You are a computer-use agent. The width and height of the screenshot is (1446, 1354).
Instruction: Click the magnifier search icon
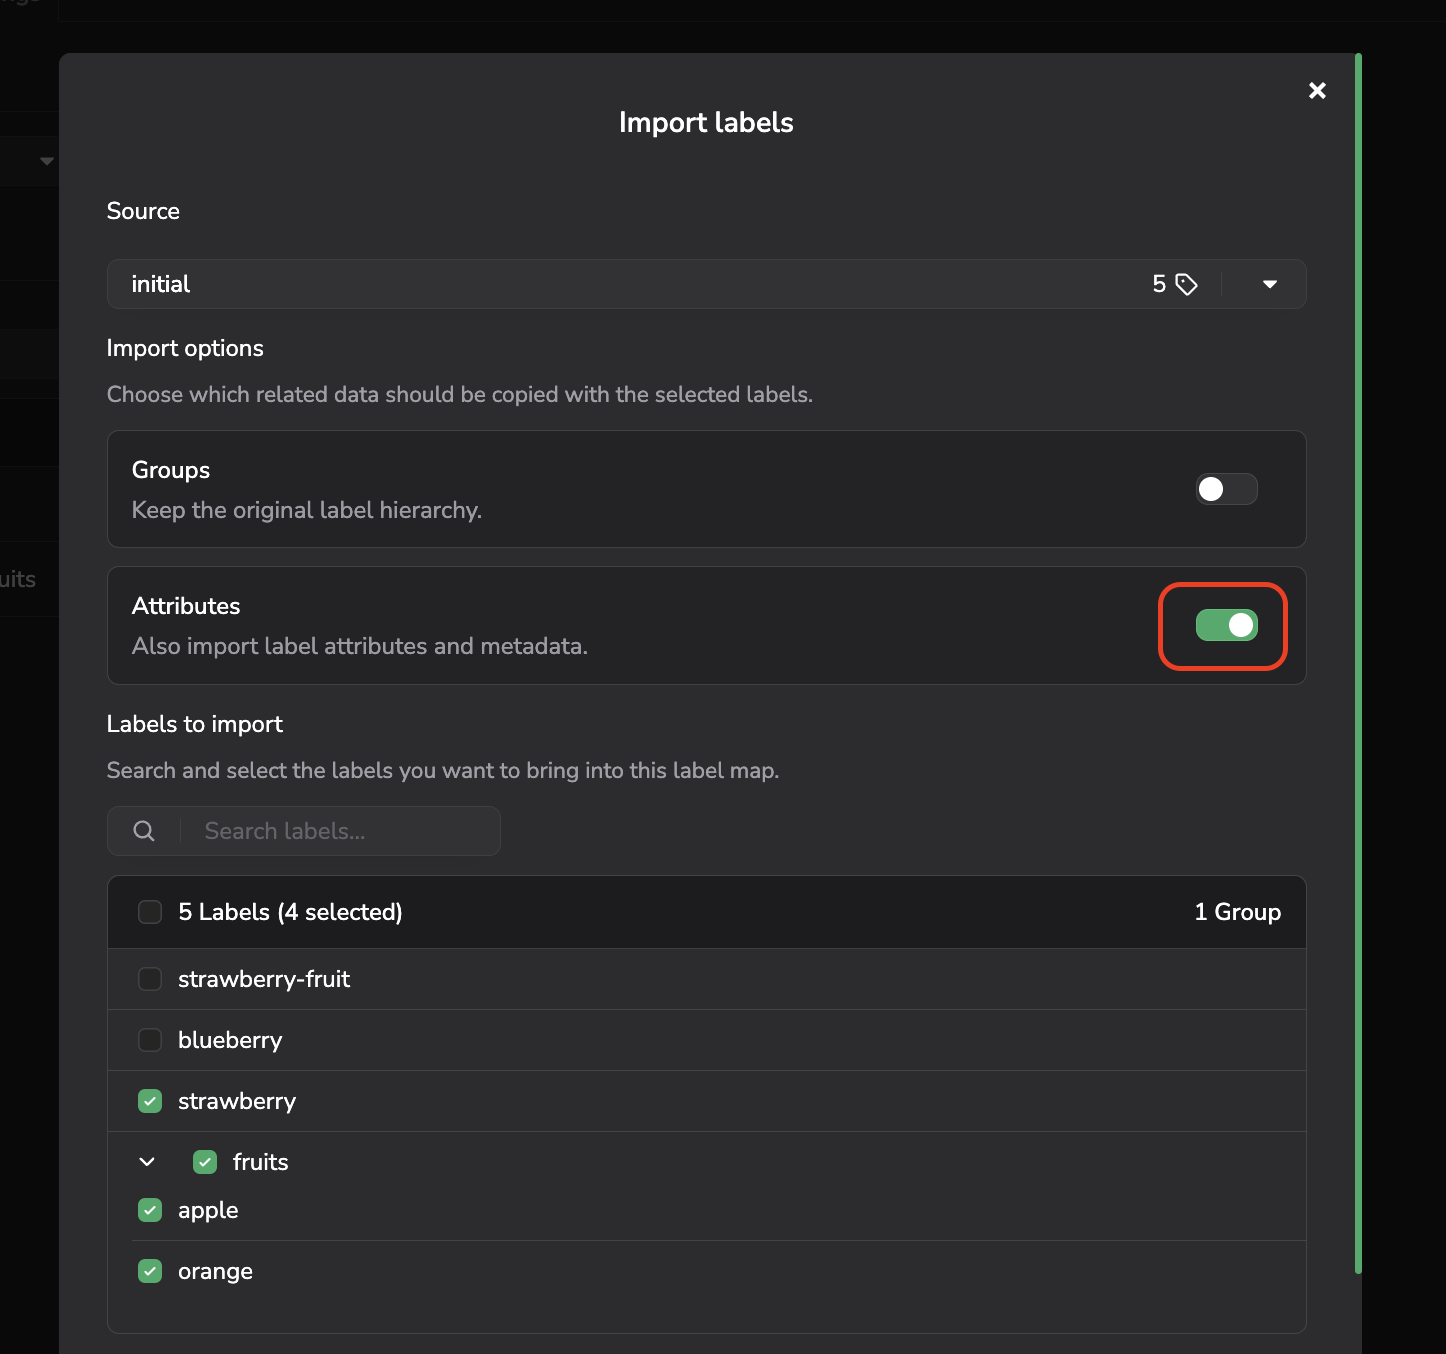click(144, 831)
